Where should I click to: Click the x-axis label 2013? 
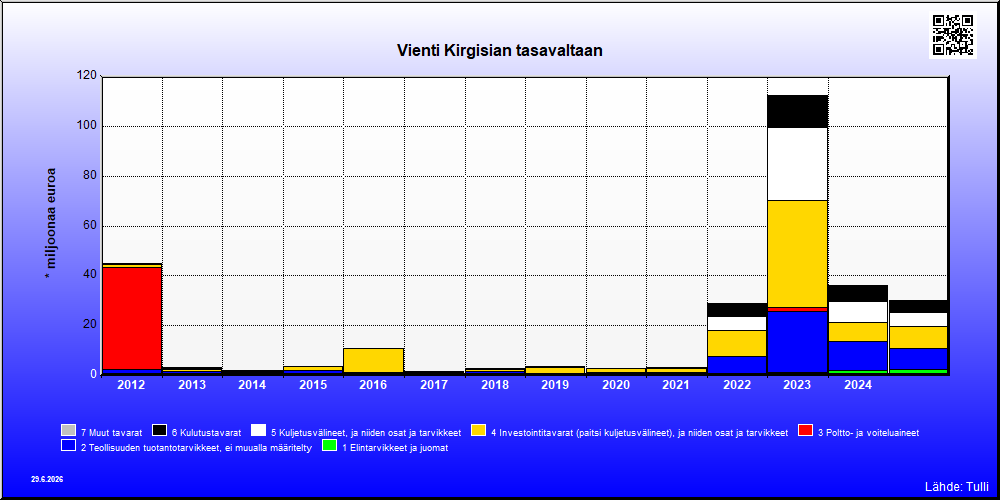tap(192, 385)
